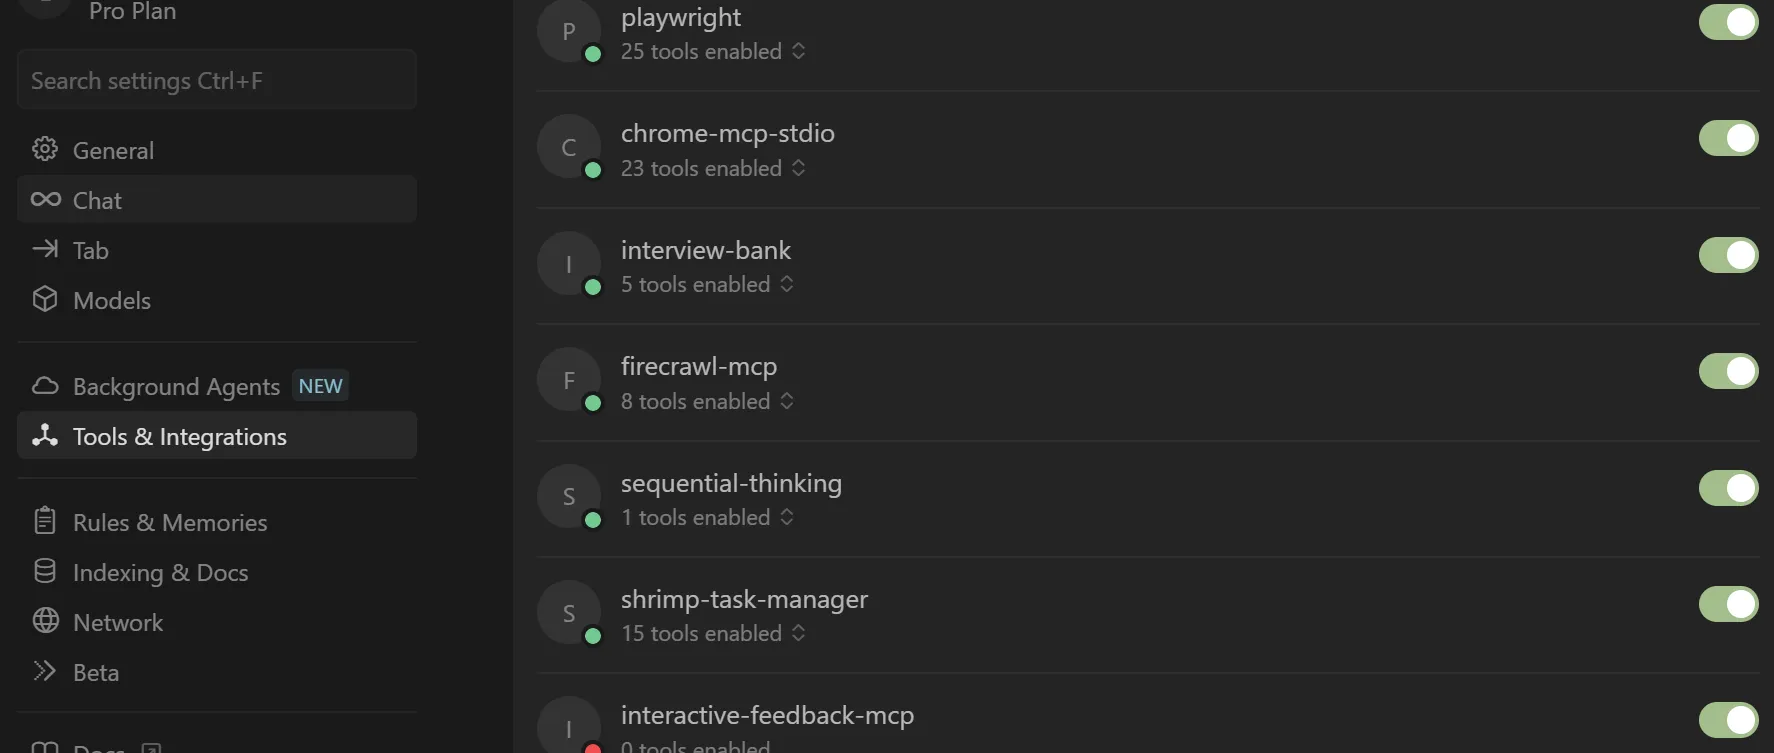
Task: Click the firecrawl-mcp avatar icon
Action: 569,381
